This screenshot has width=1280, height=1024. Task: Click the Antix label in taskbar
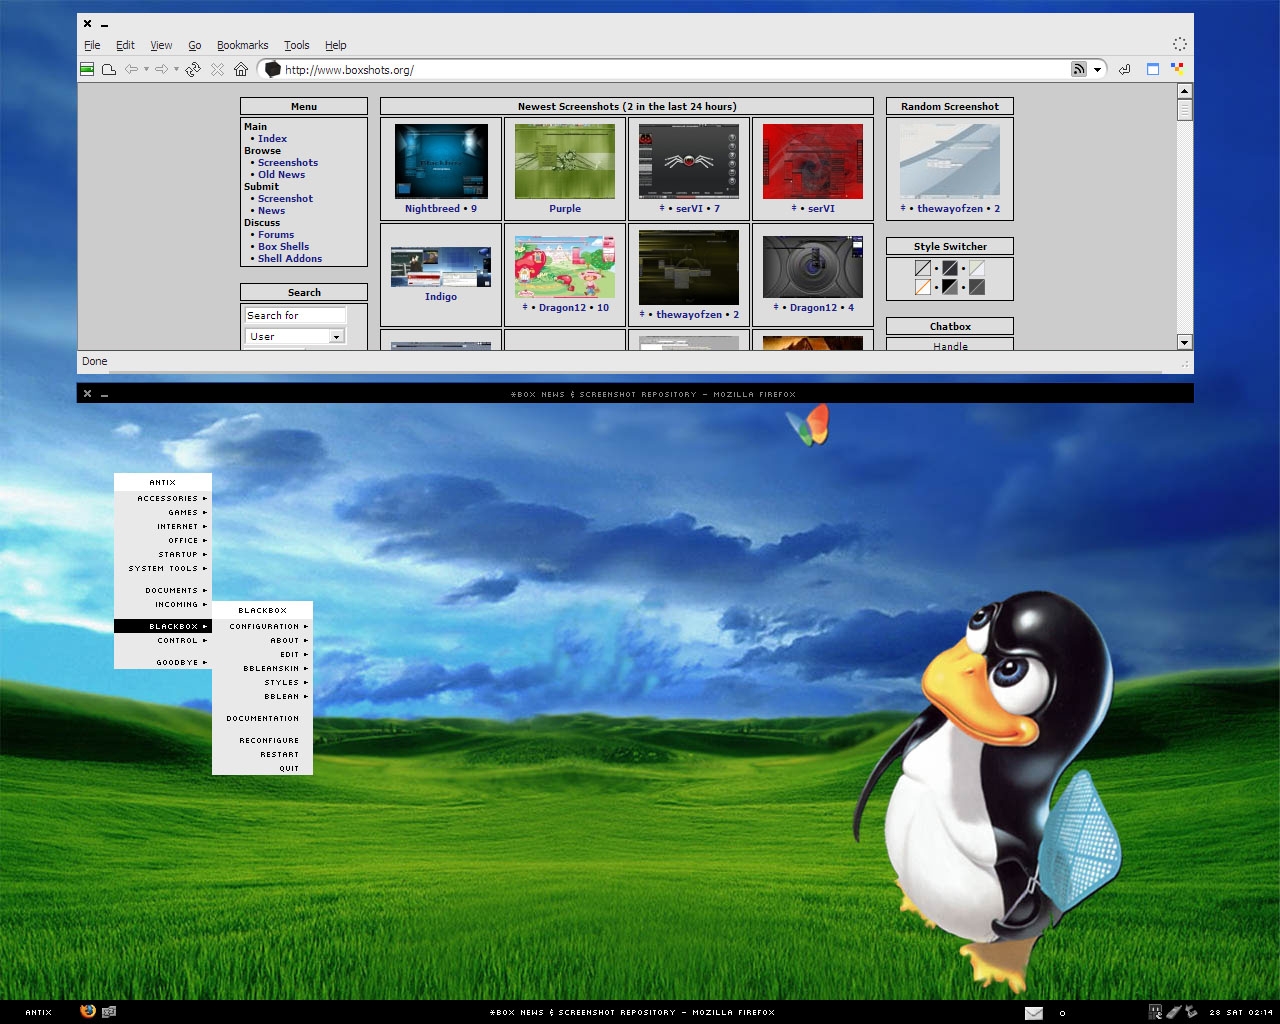pyautogui.click(x=39, y=1012)
